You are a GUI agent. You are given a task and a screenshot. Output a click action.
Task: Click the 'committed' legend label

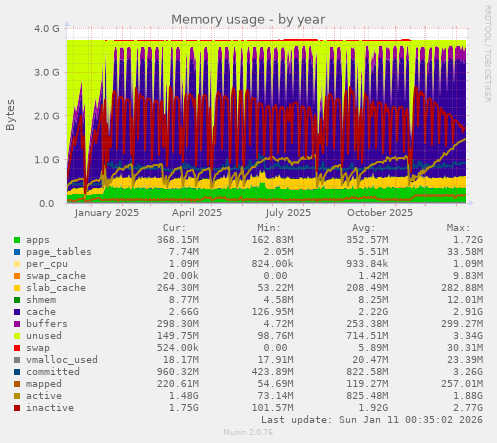[x=53, y=372]
